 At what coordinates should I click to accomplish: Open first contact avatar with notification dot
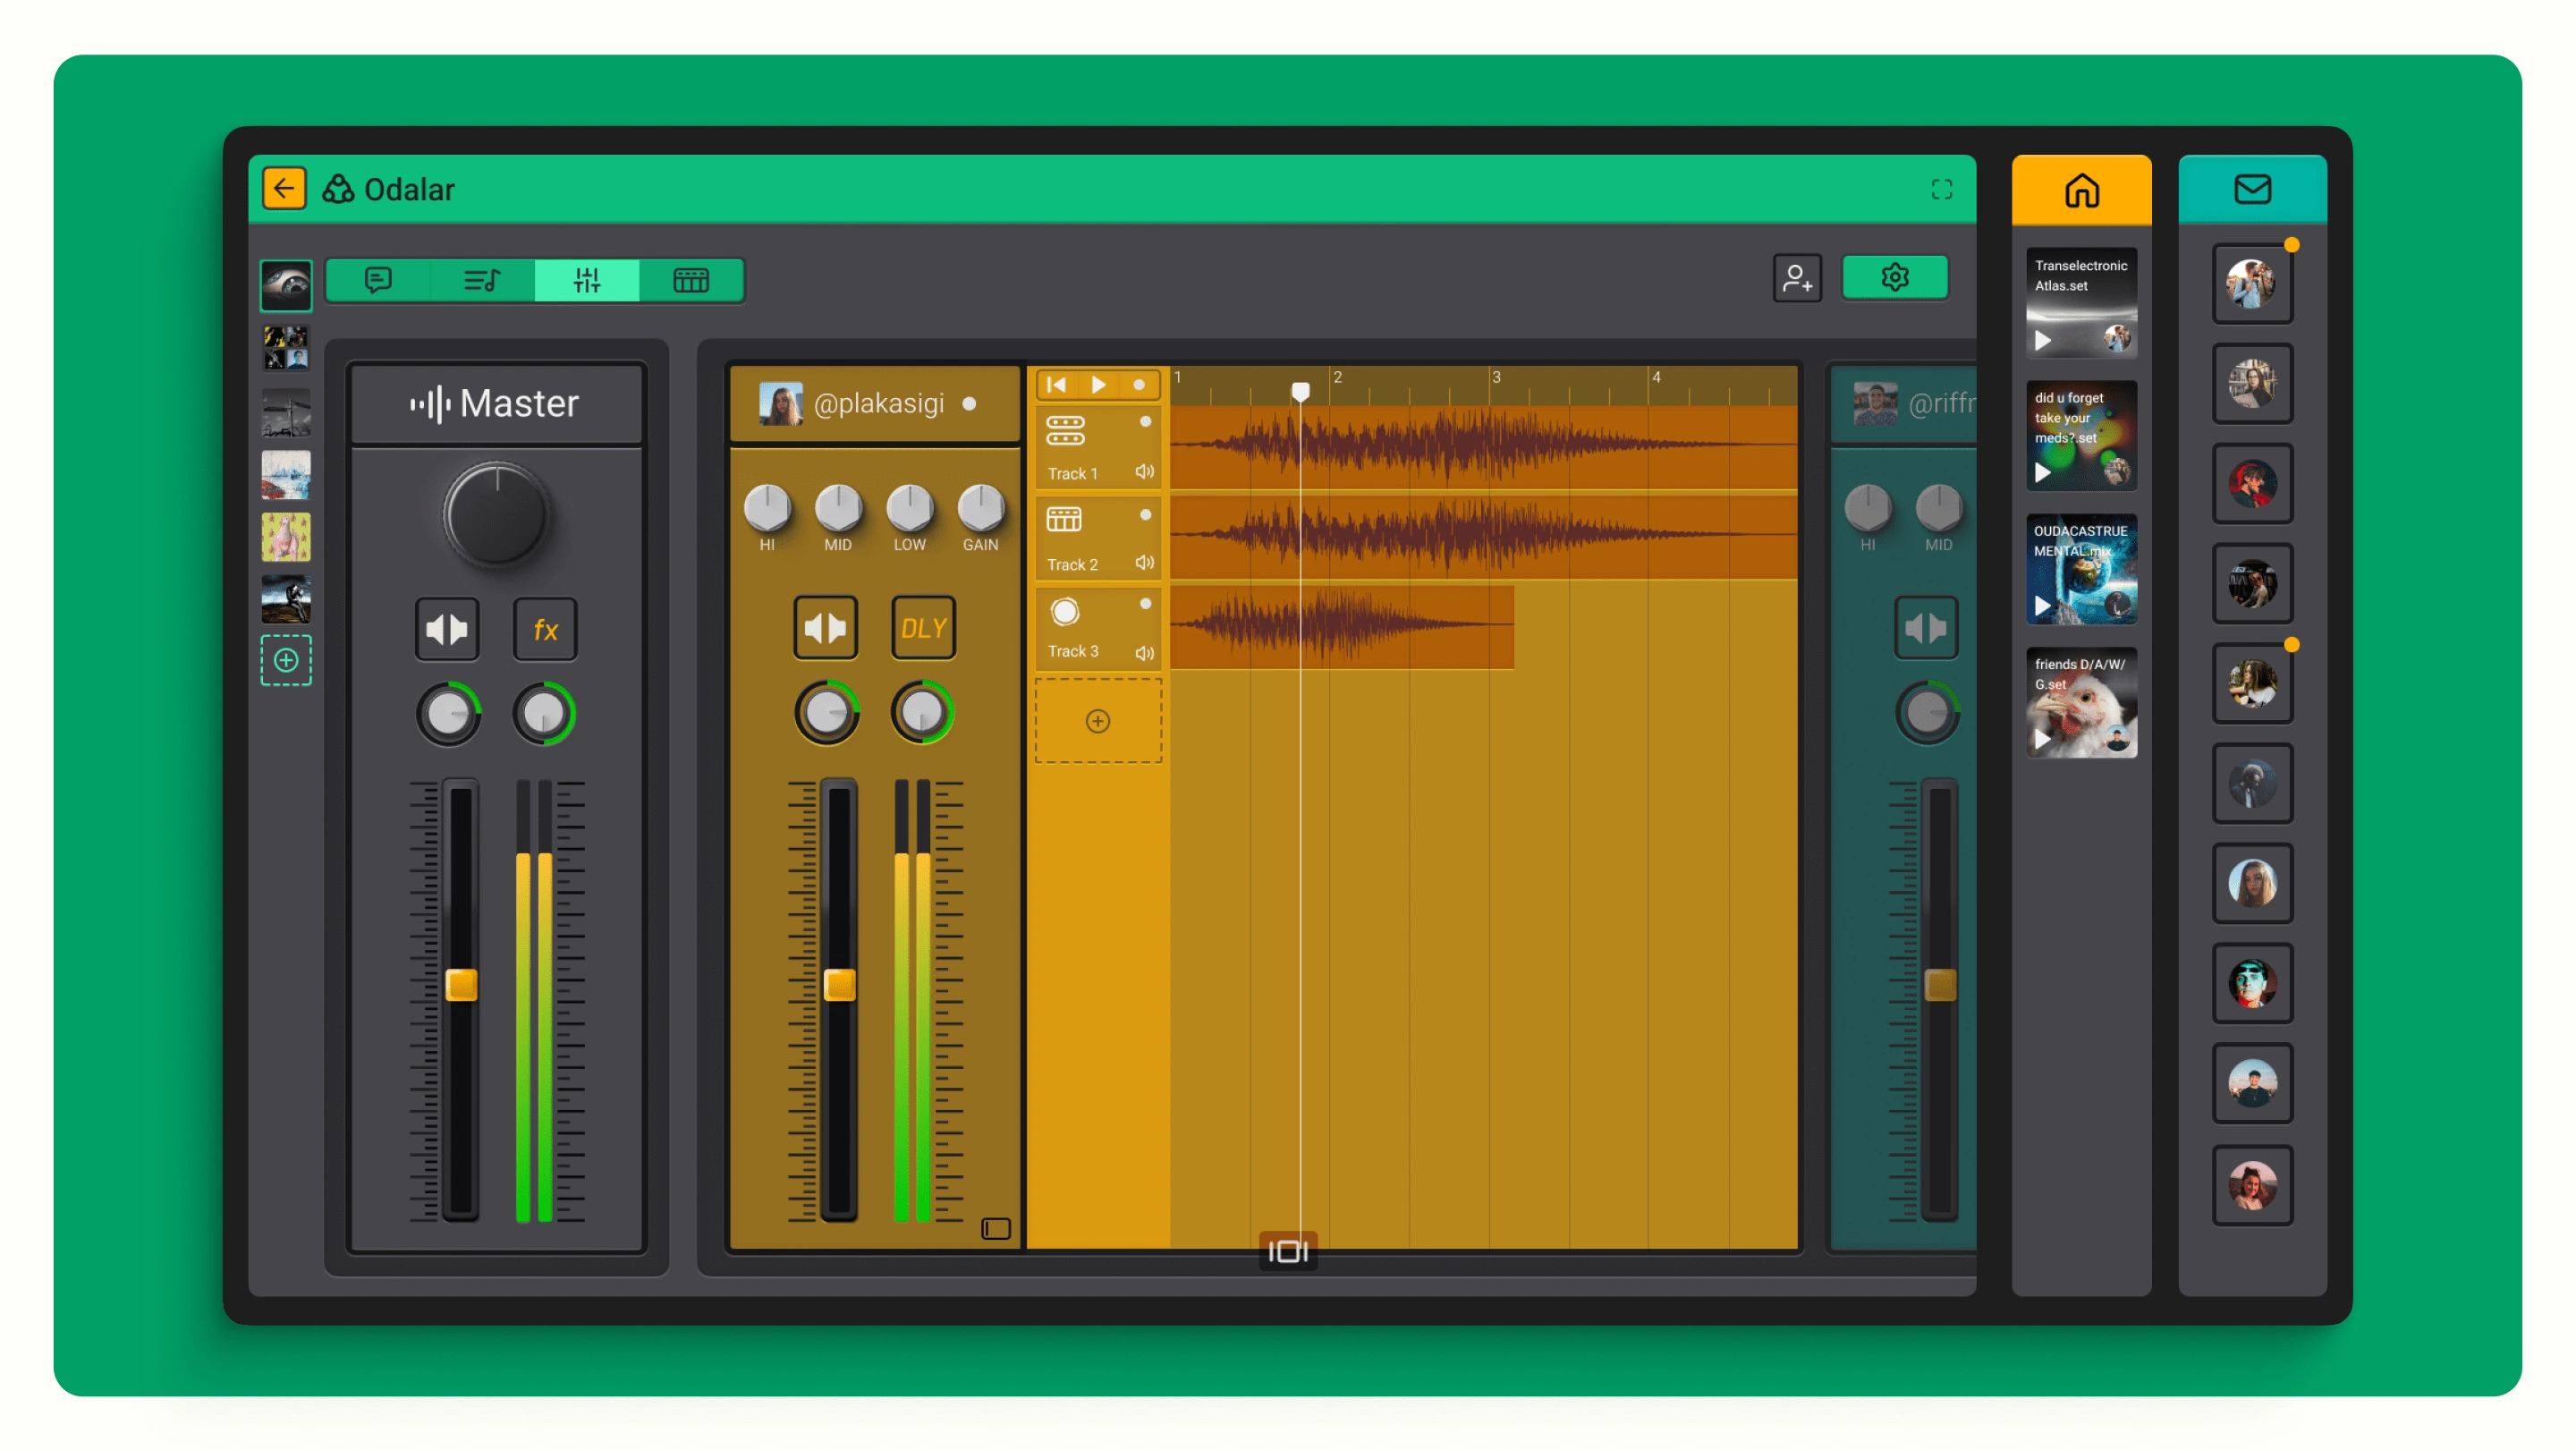pos(2252,284)
